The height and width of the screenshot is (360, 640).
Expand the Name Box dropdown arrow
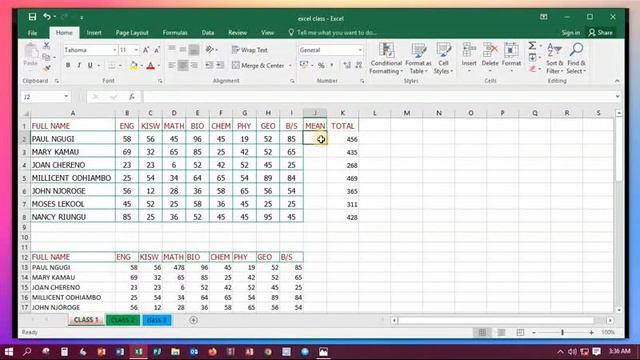point(66,96)
